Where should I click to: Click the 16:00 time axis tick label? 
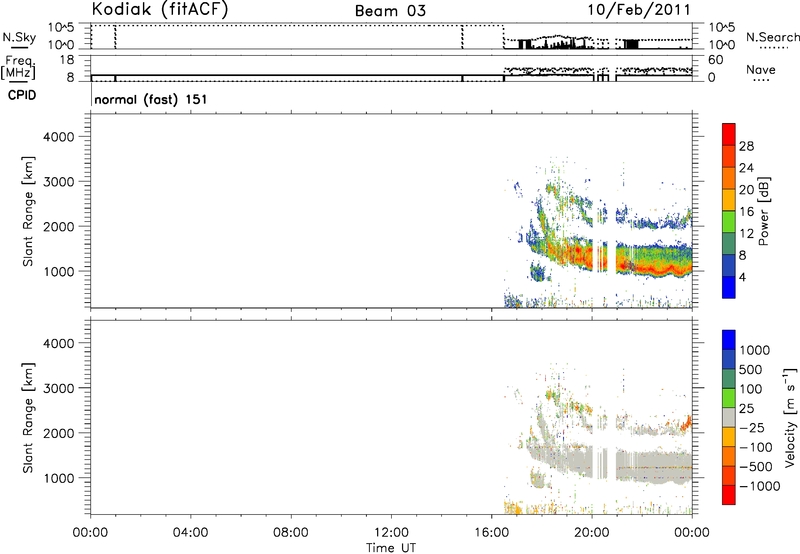[x=491, y=533]
